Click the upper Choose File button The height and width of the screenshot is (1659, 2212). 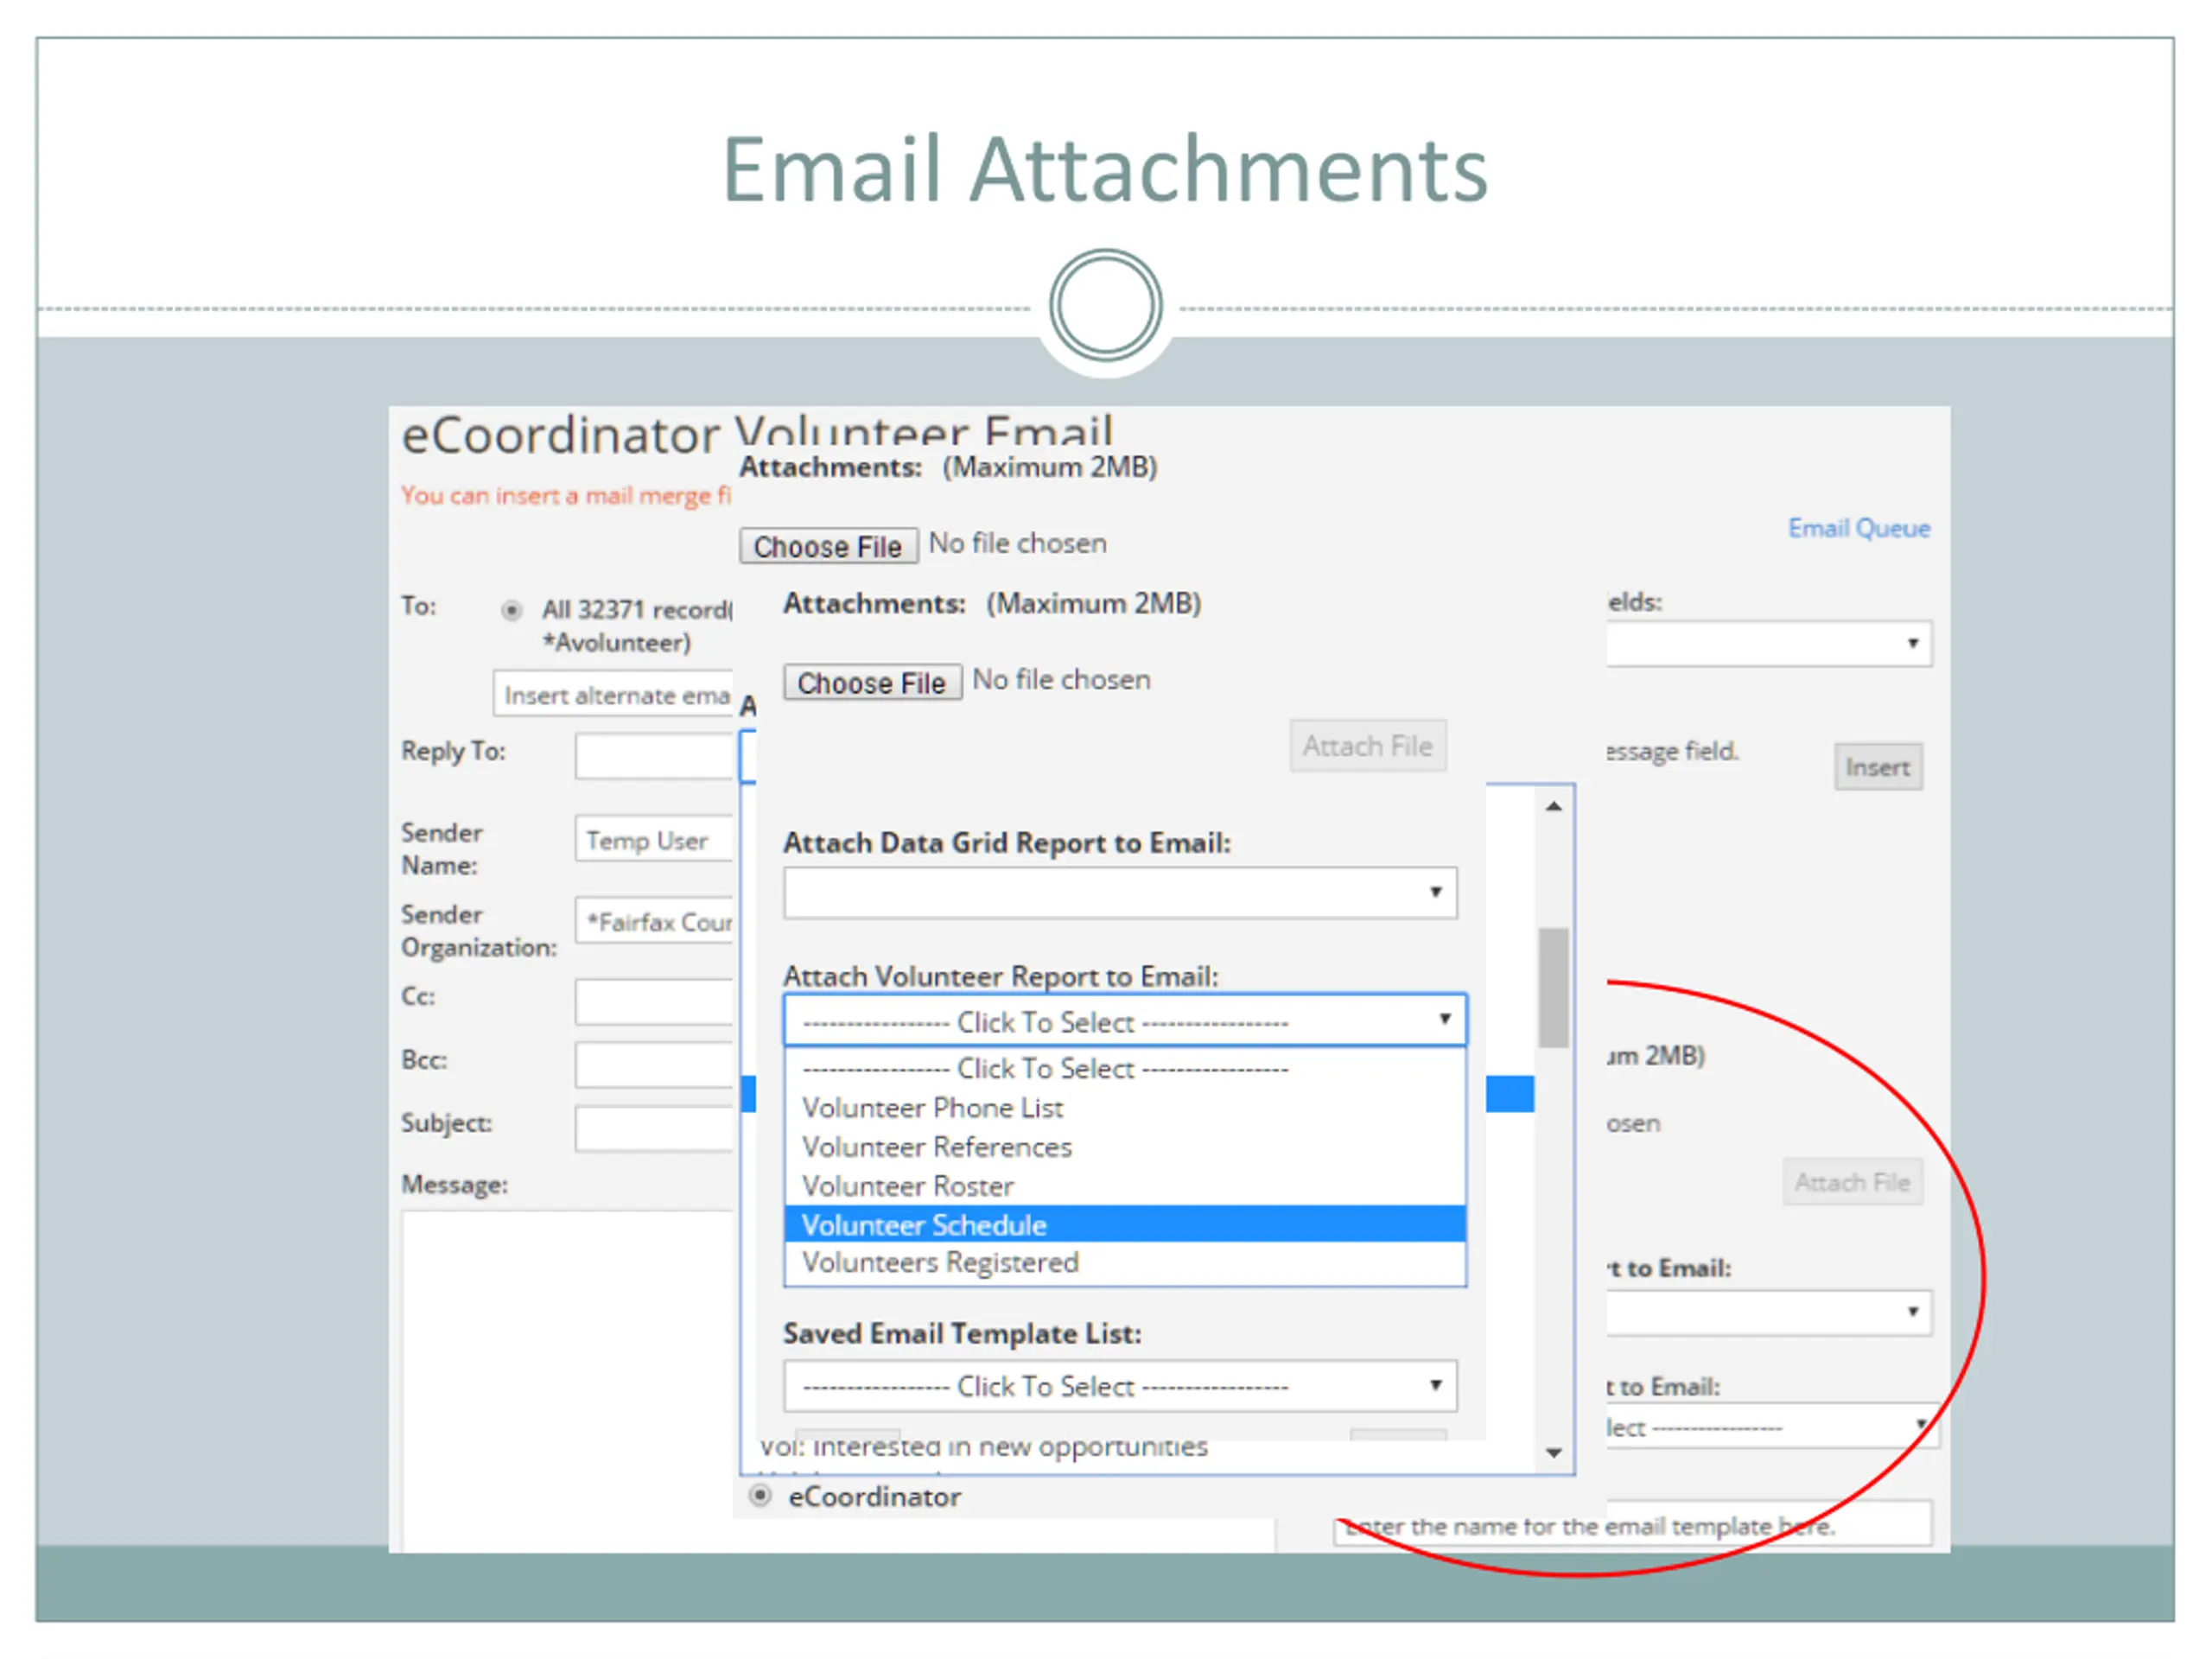828,546
